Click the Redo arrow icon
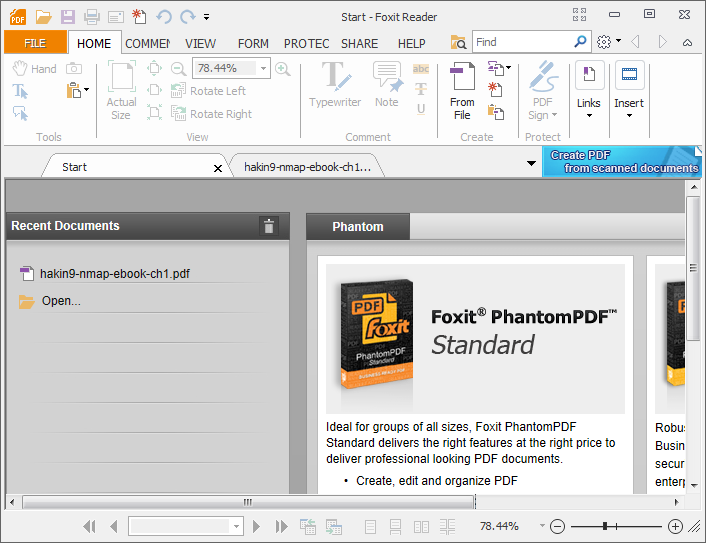 coord(187,17)
